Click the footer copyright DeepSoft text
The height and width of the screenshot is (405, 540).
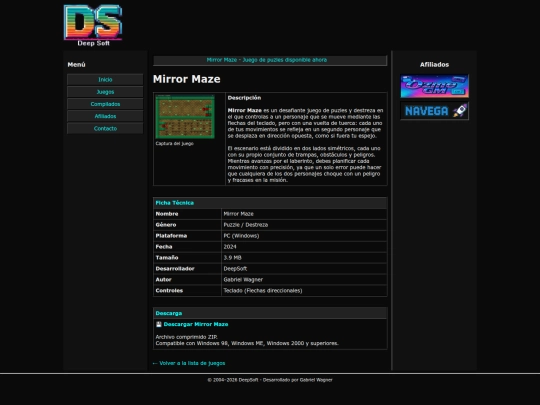(270, 380)
